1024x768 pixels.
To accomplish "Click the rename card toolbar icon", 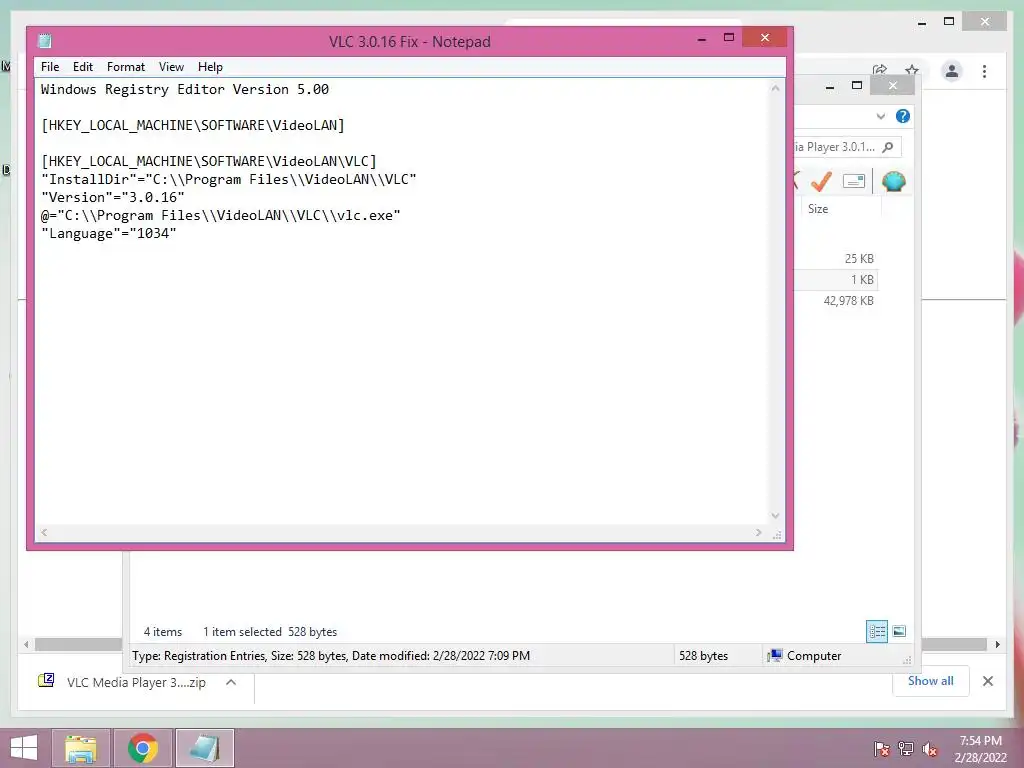I will [x=854, y=181].
